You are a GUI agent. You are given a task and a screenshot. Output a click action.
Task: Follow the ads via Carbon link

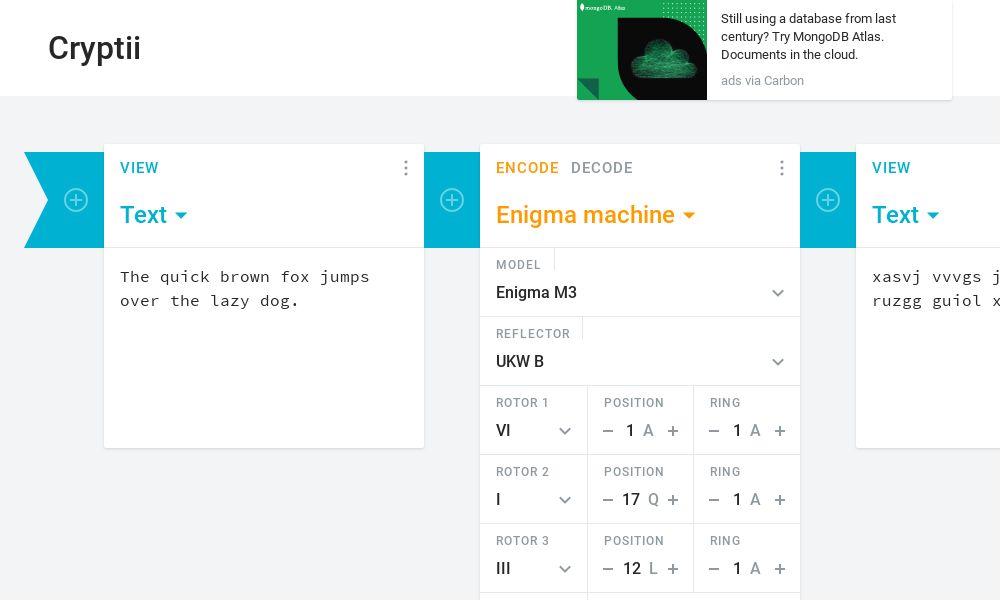762,80
